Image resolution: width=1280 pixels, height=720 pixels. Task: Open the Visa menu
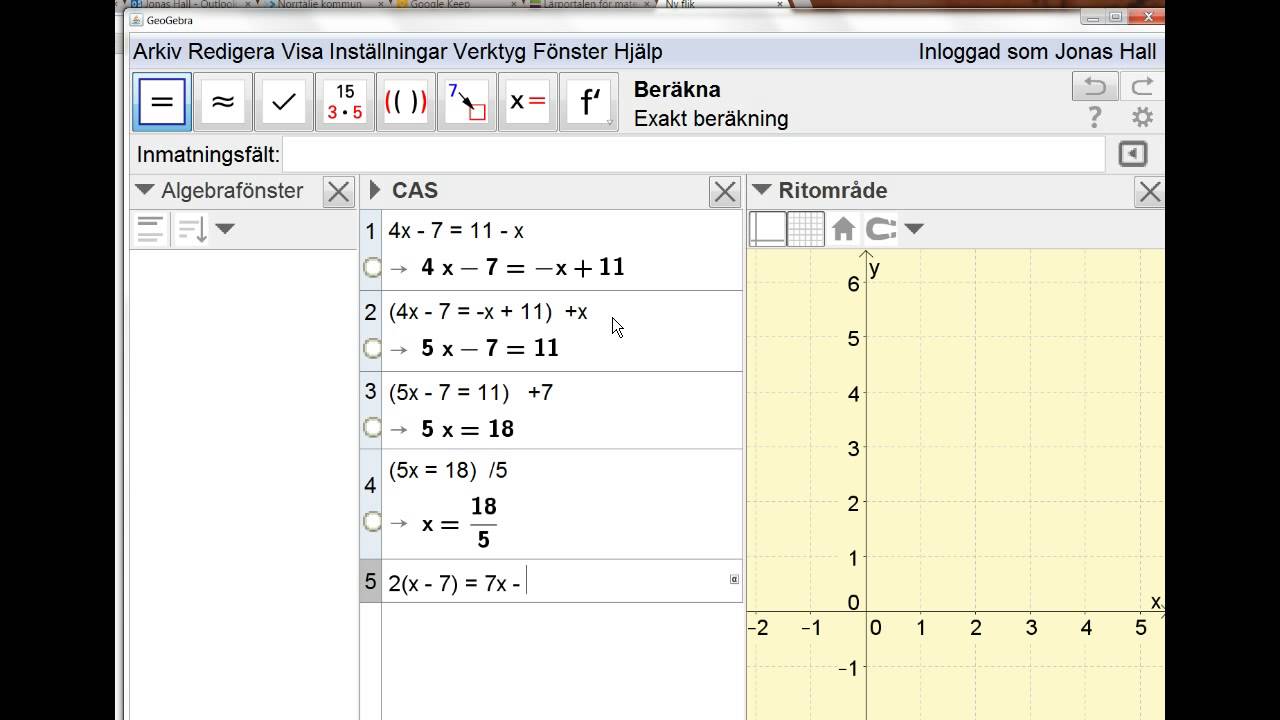click(x=301, y=52)
